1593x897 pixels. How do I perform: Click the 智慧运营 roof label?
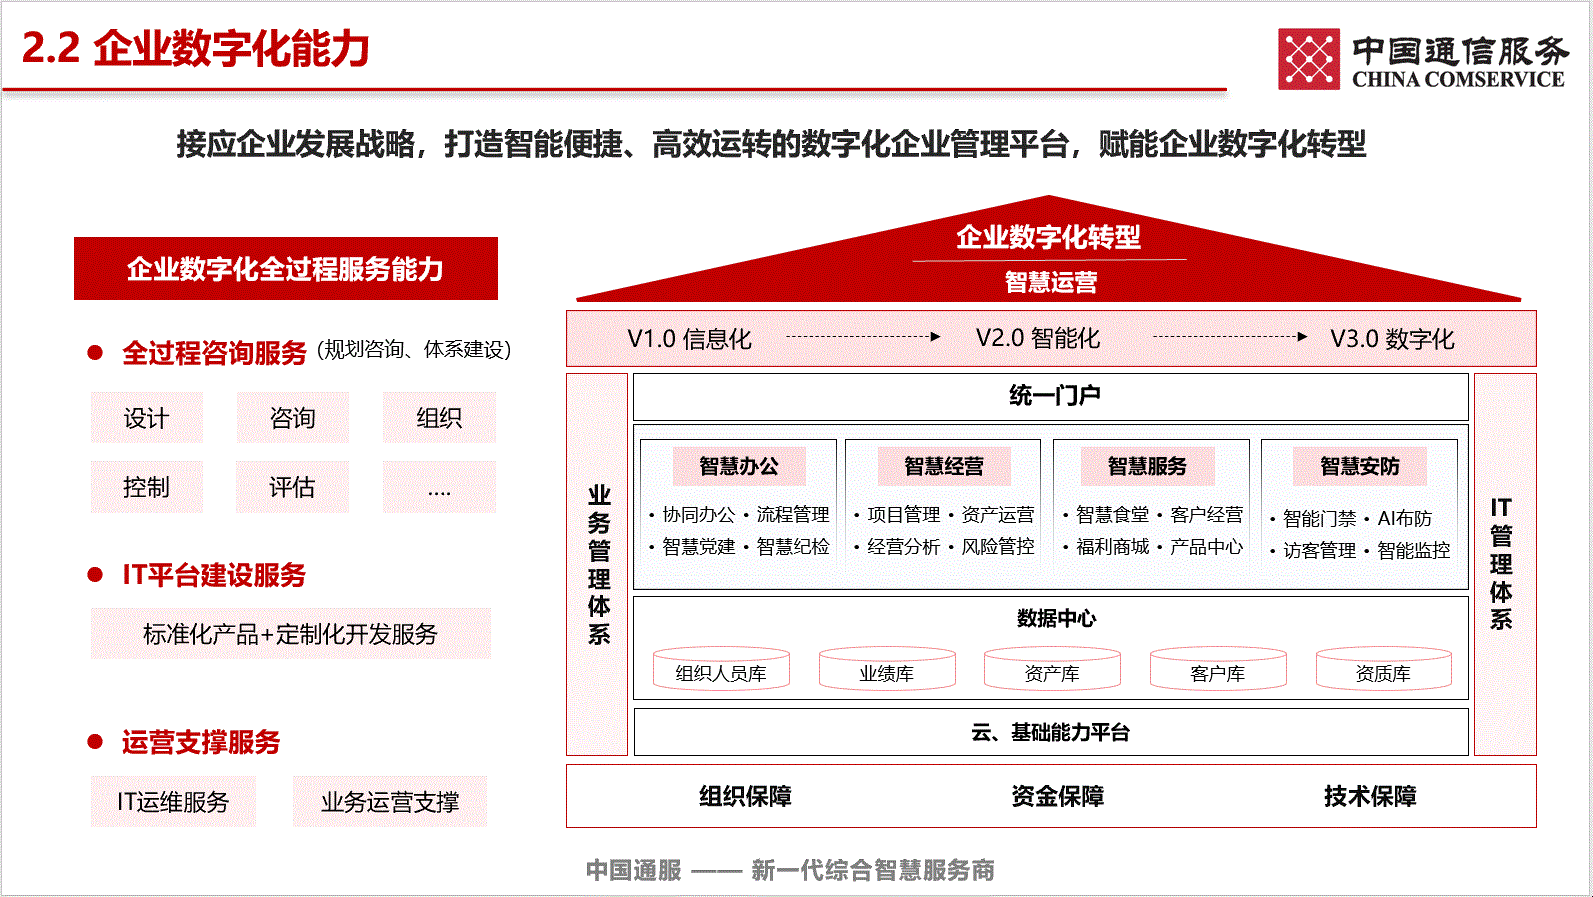pos(1050,282)
